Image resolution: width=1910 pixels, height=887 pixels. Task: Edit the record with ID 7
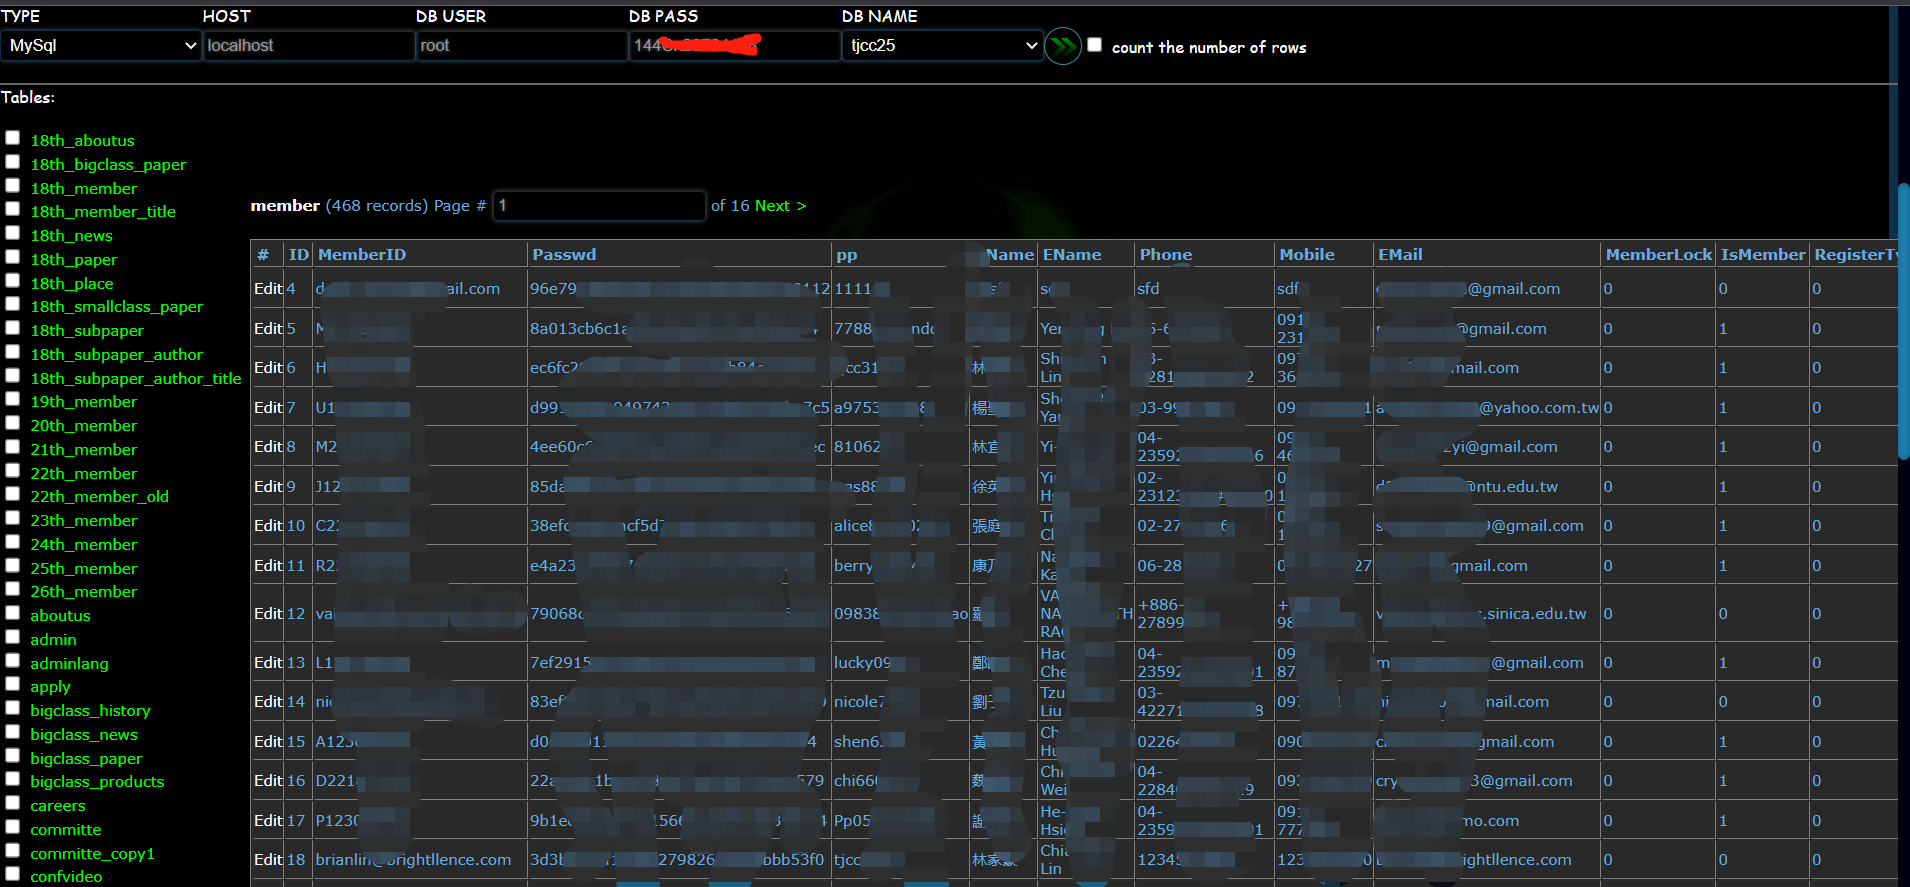tap(268, 407)
